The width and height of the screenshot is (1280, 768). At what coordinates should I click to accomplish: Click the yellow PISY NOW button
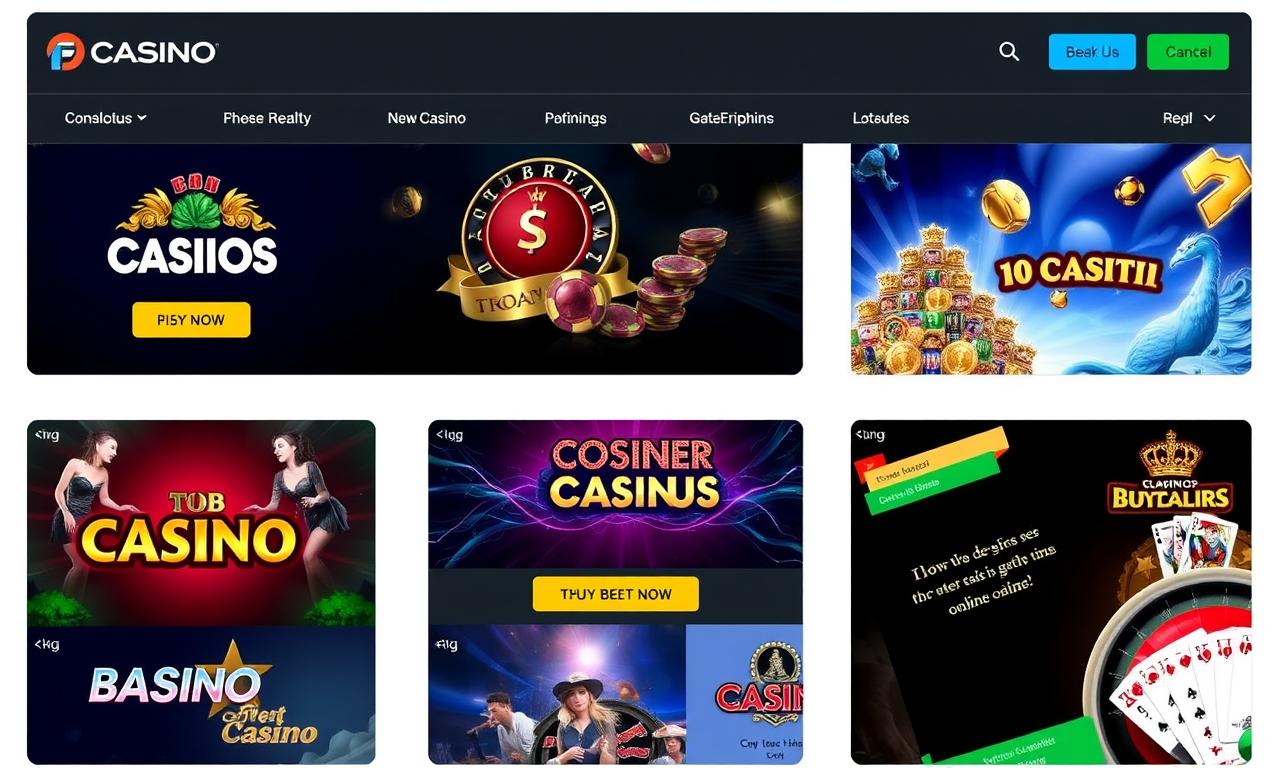tap(191, 320)
